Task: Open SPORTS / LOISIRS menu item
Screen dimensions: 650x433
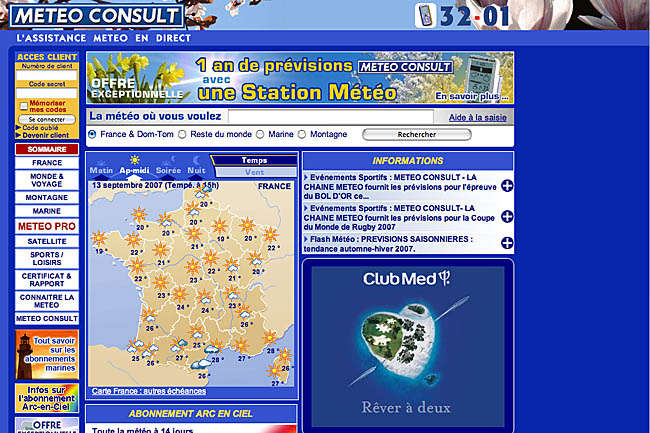Action: tap(47, 259)
